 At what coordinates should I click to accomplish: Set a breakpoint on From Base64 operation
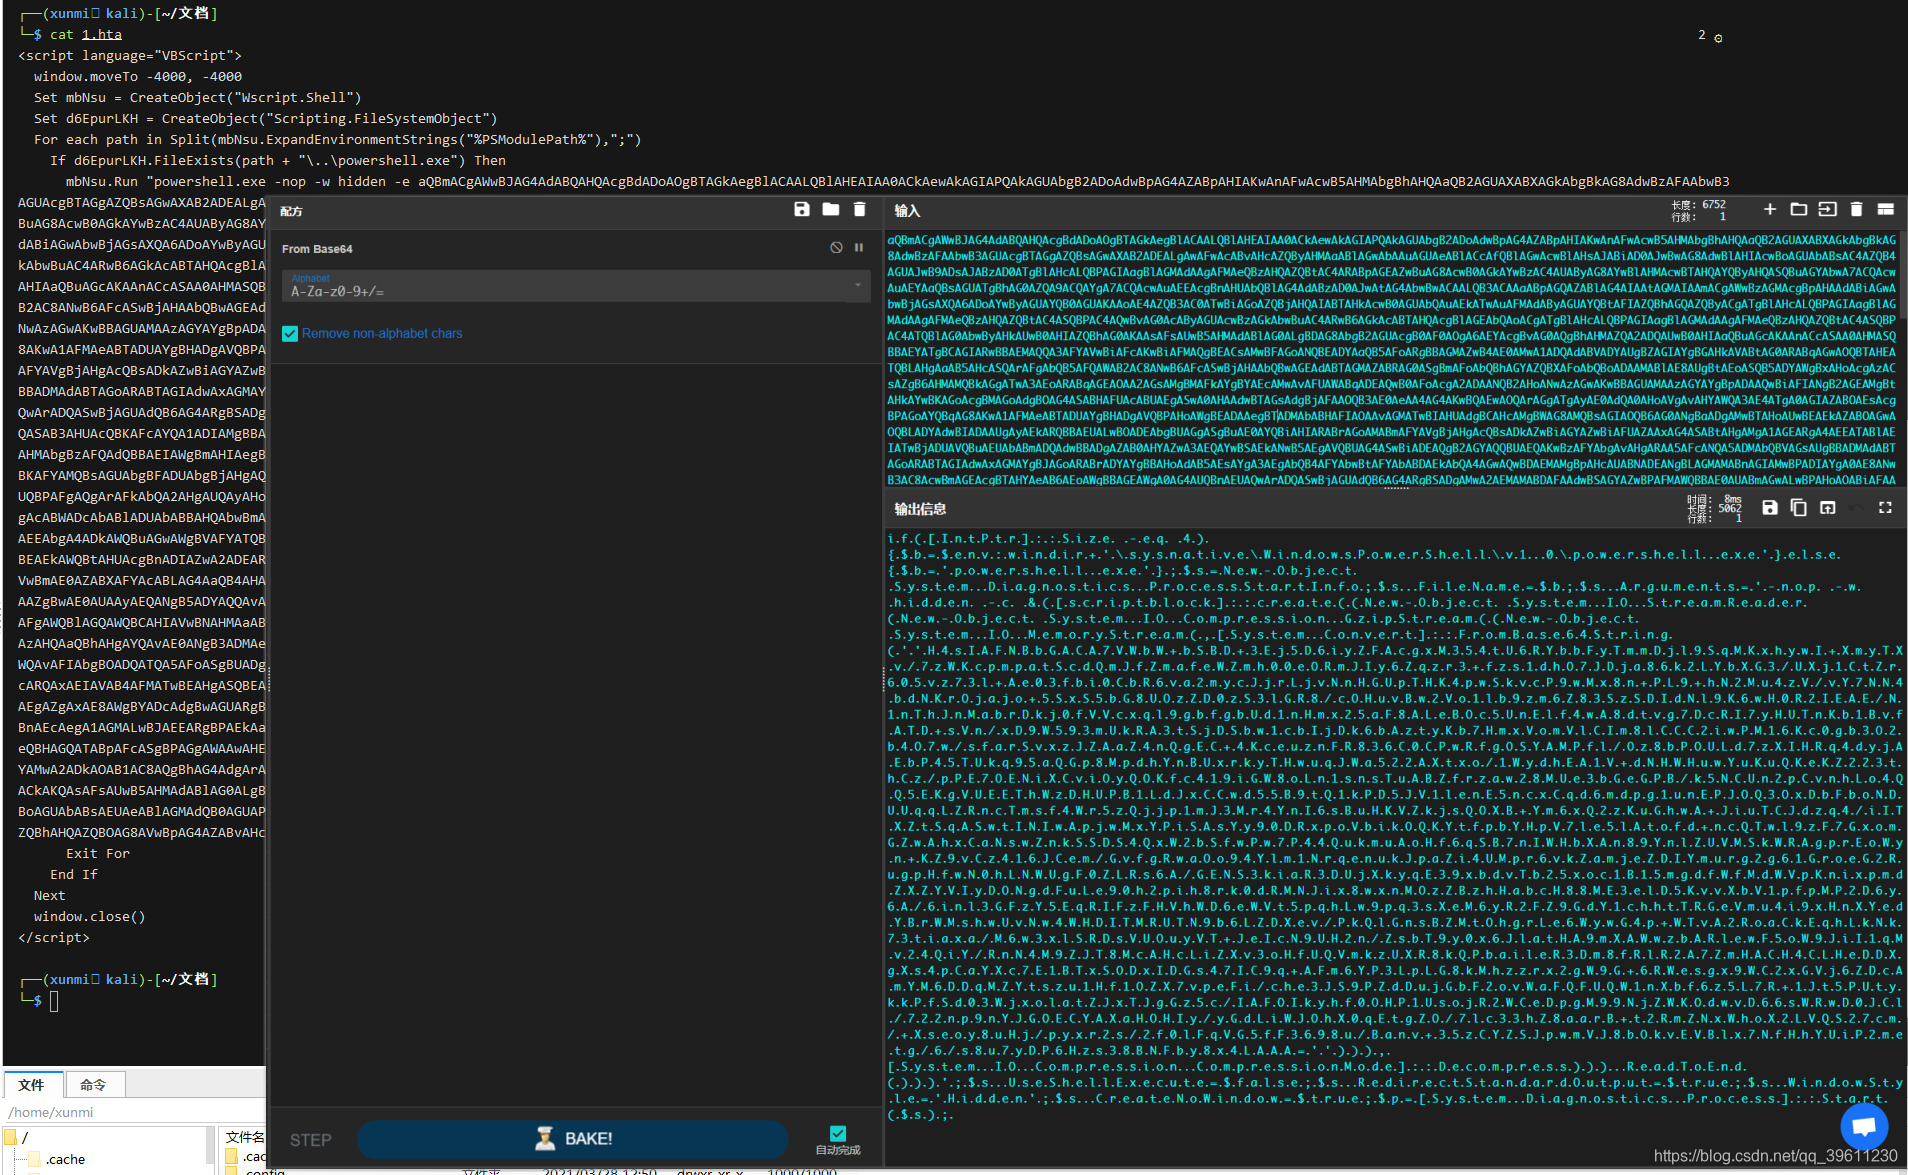pyautogui.click(x=859, y=248)
